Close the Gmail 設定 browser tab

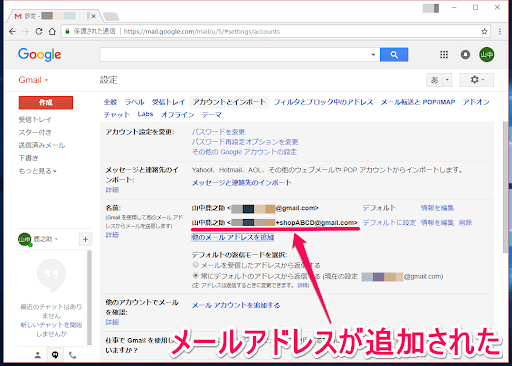coord(93,16)
